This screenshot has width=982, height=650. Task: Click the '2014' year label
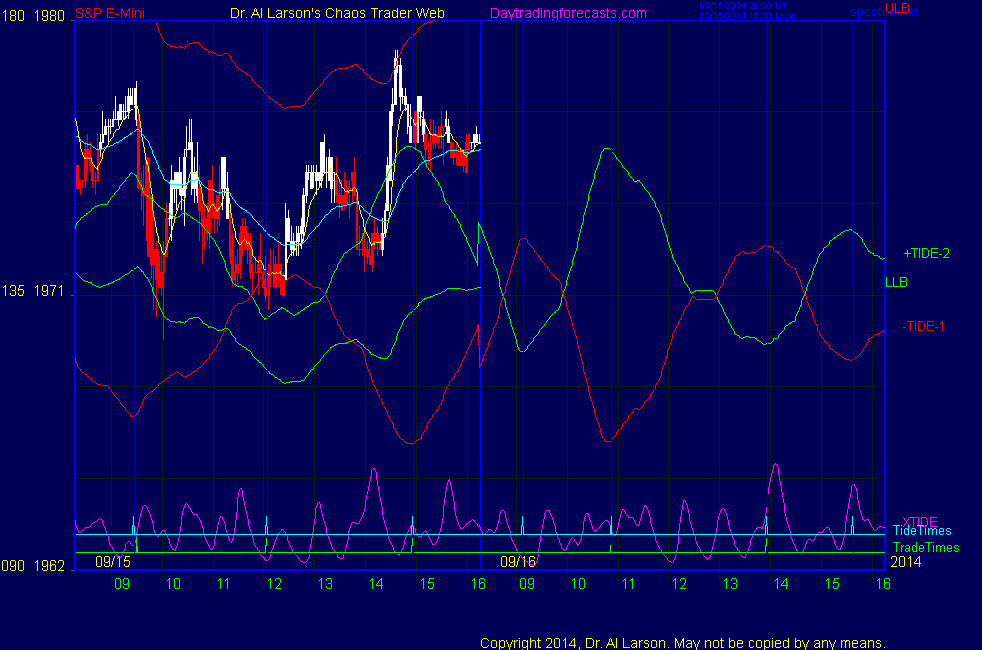click(906, 562)
